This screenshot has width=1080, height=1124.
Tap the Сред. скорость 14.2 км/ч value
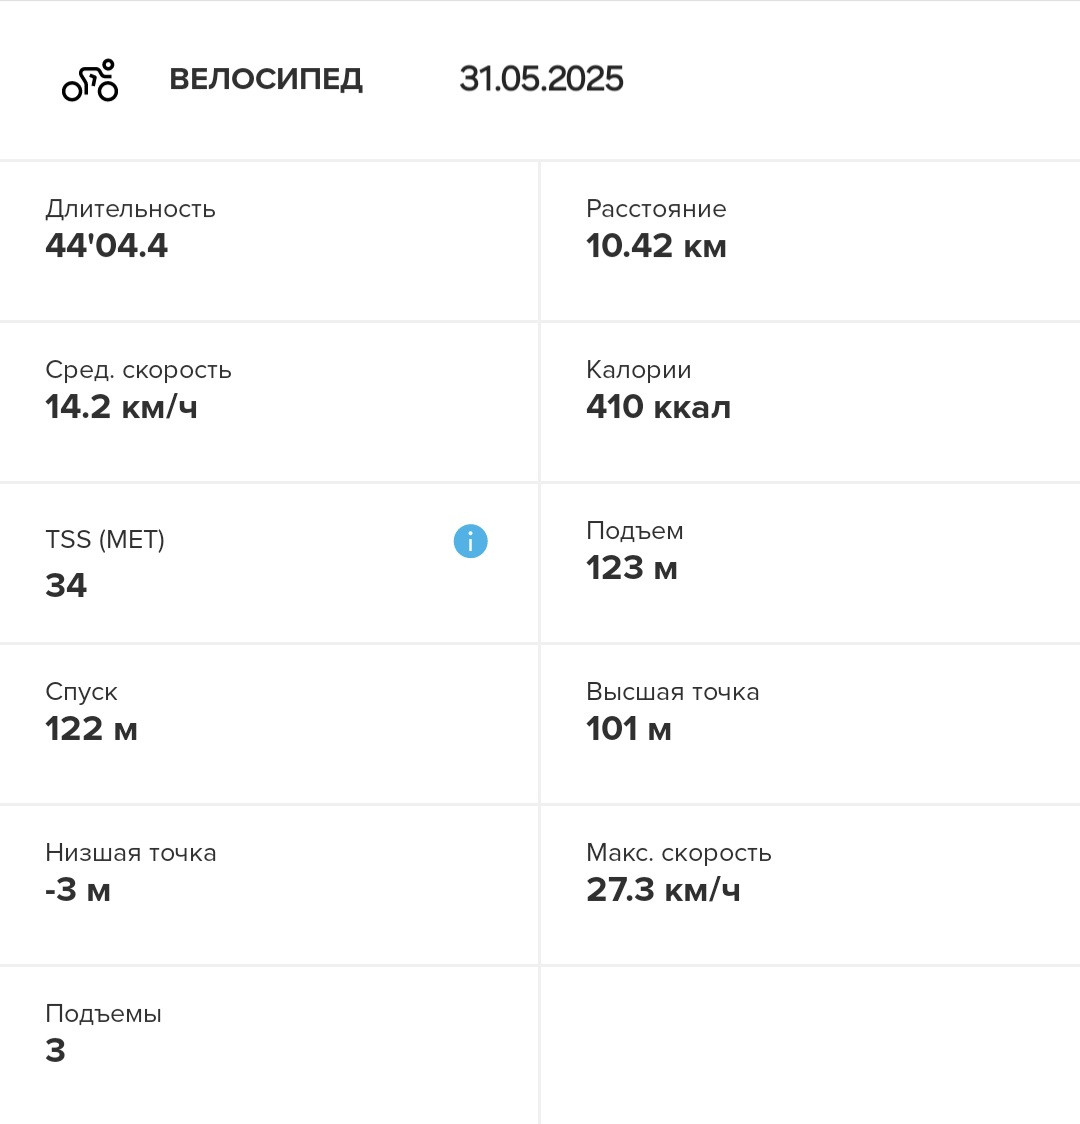(x=121, y=407)
